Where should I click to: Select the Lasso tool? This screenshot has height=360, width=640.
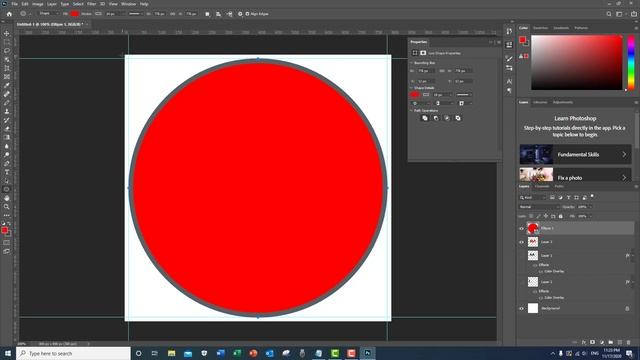7,51
